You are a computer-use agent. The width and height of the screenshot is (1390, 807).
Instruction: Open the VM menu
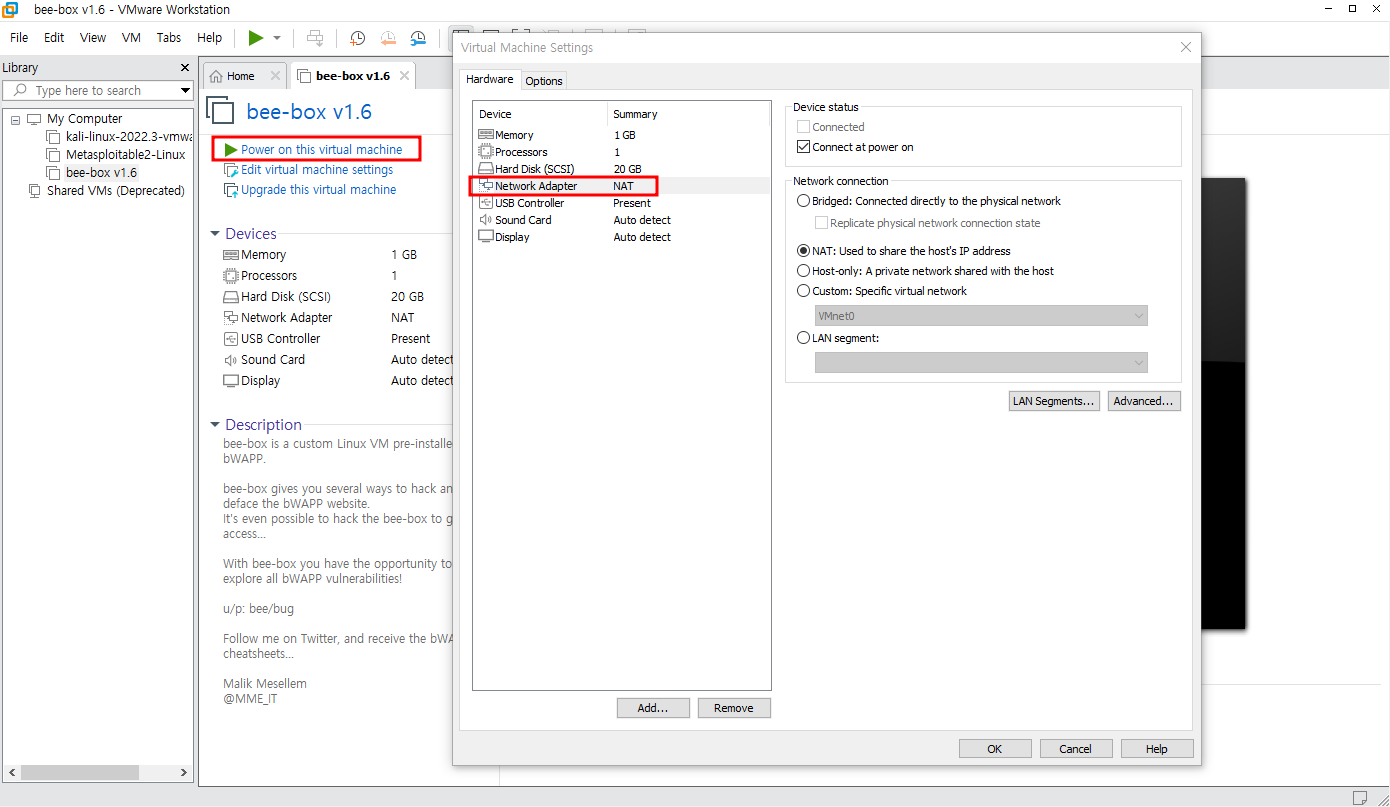[131, 37]
